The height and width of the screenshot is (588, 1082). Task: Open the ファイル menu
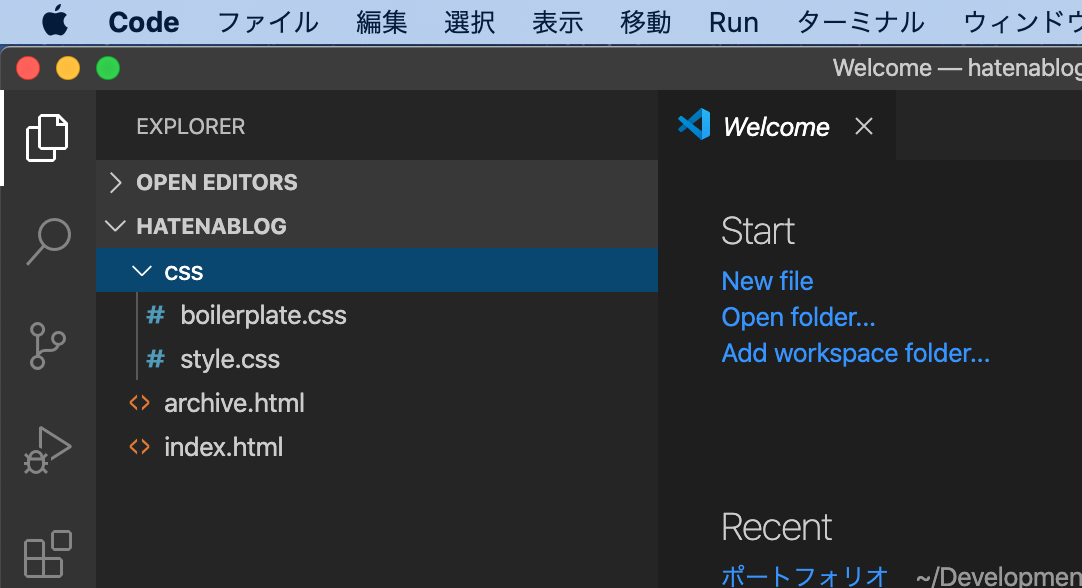click(267, 21)
